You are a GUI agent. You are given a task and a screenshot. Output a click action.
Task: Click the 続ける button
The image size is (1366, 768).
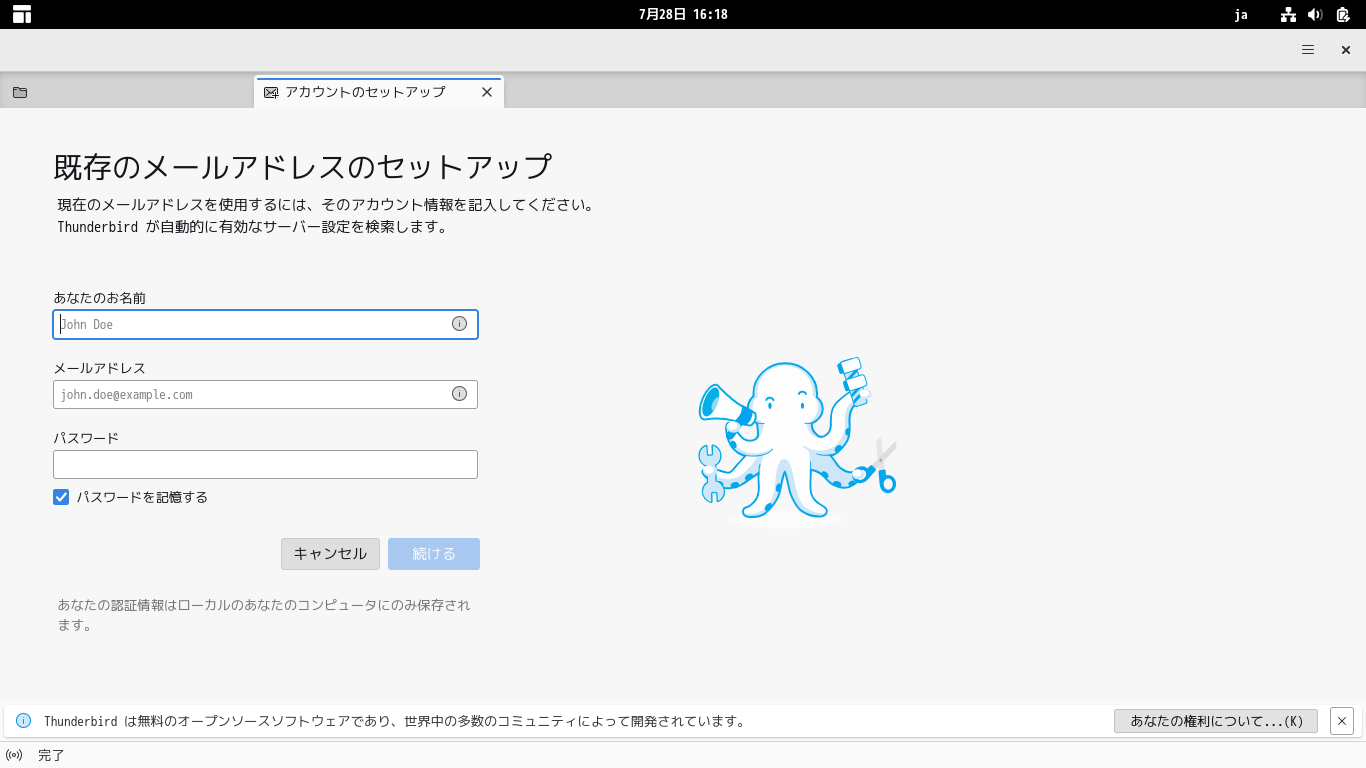(434, 554)
